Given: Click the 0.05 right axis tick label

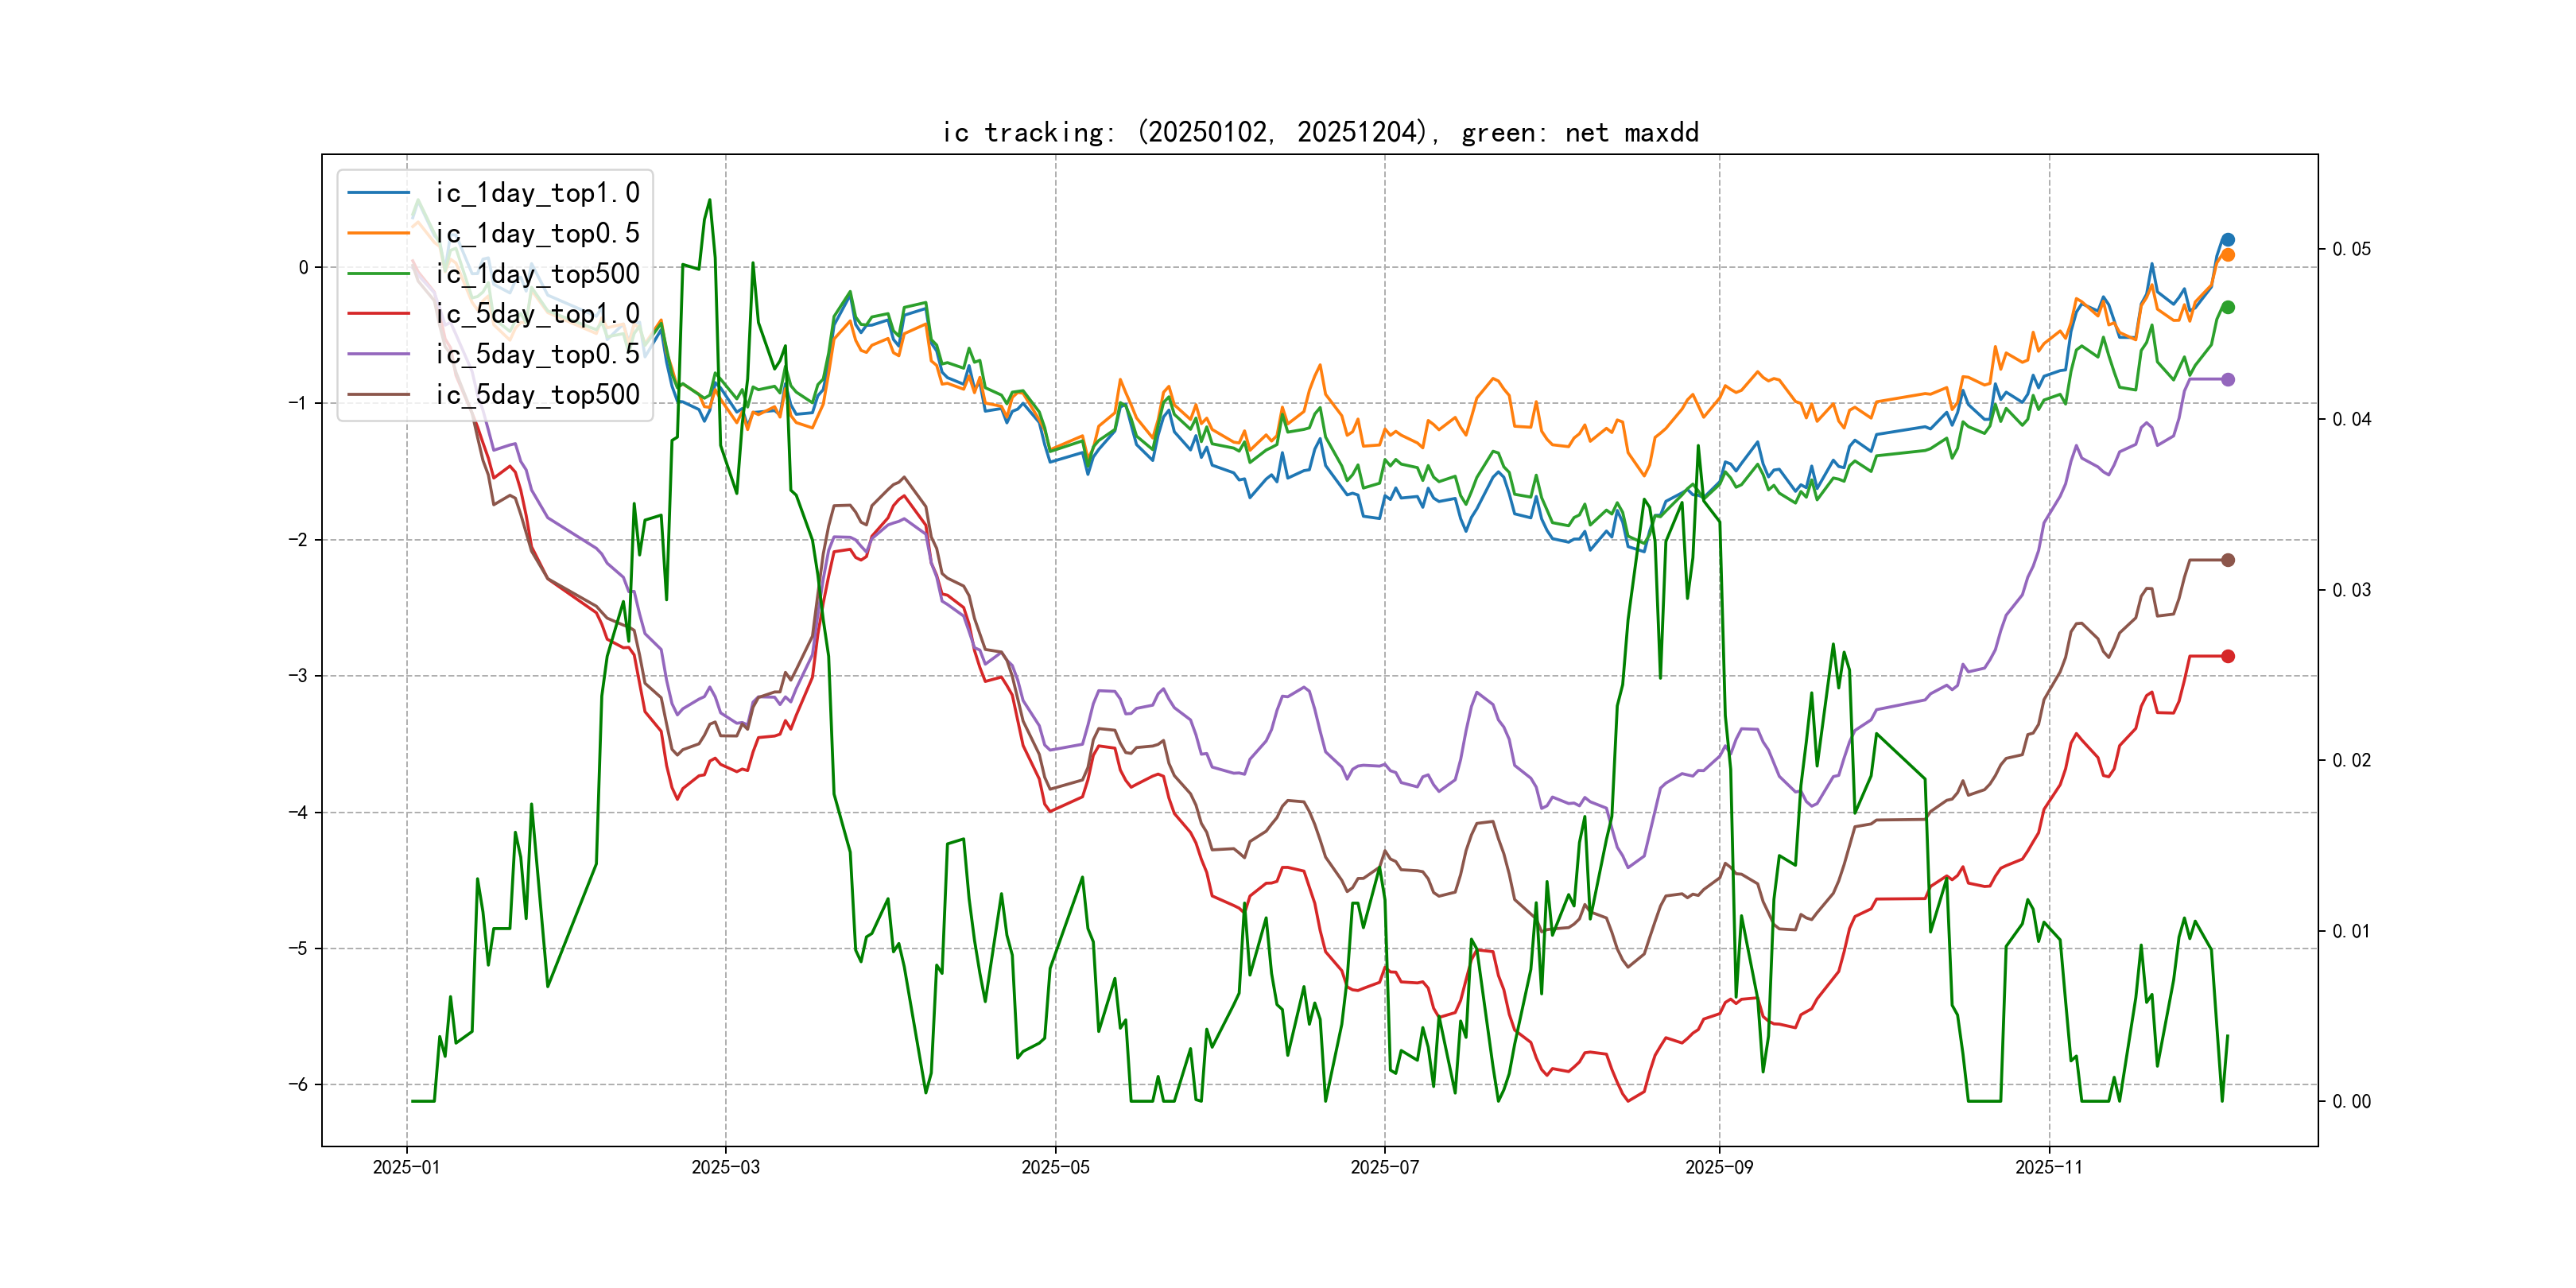Looking at the screenshot, I should click(x=2350, y=249).
